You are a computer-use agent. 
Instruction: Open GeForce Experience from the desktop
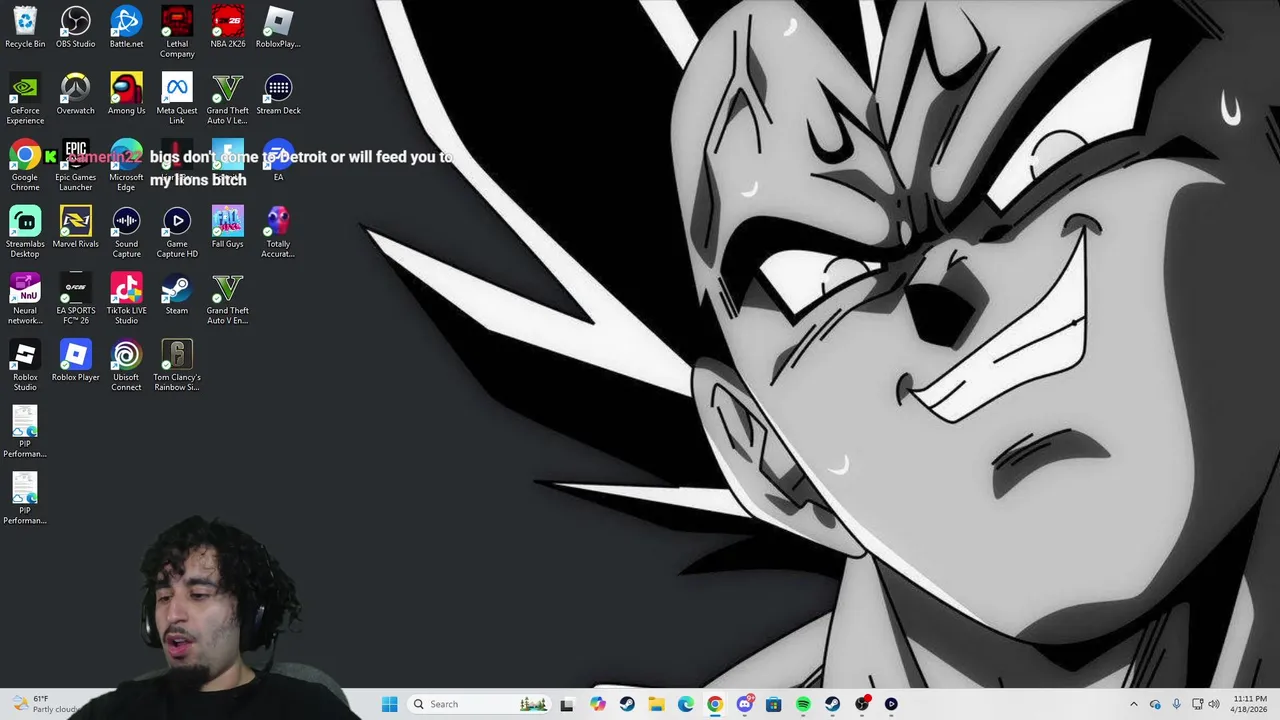tap(25, 99)
